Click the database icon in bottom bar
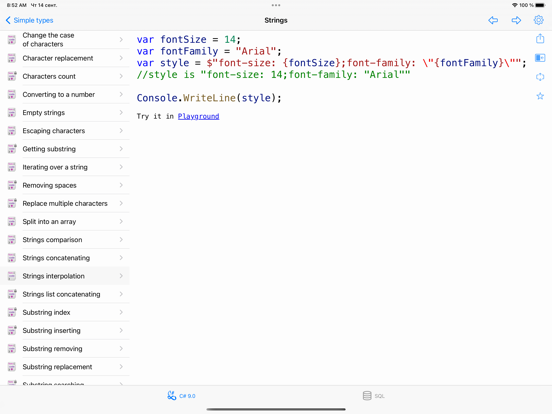Image resolution: width=552 pixels, height=414 pixels. pos(367,396)
